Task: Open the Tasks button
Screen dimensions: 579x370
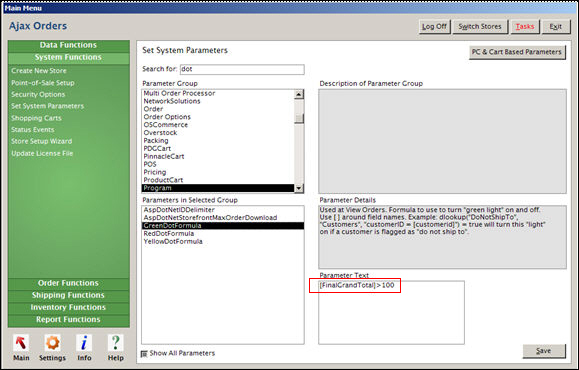Action: 525,27
